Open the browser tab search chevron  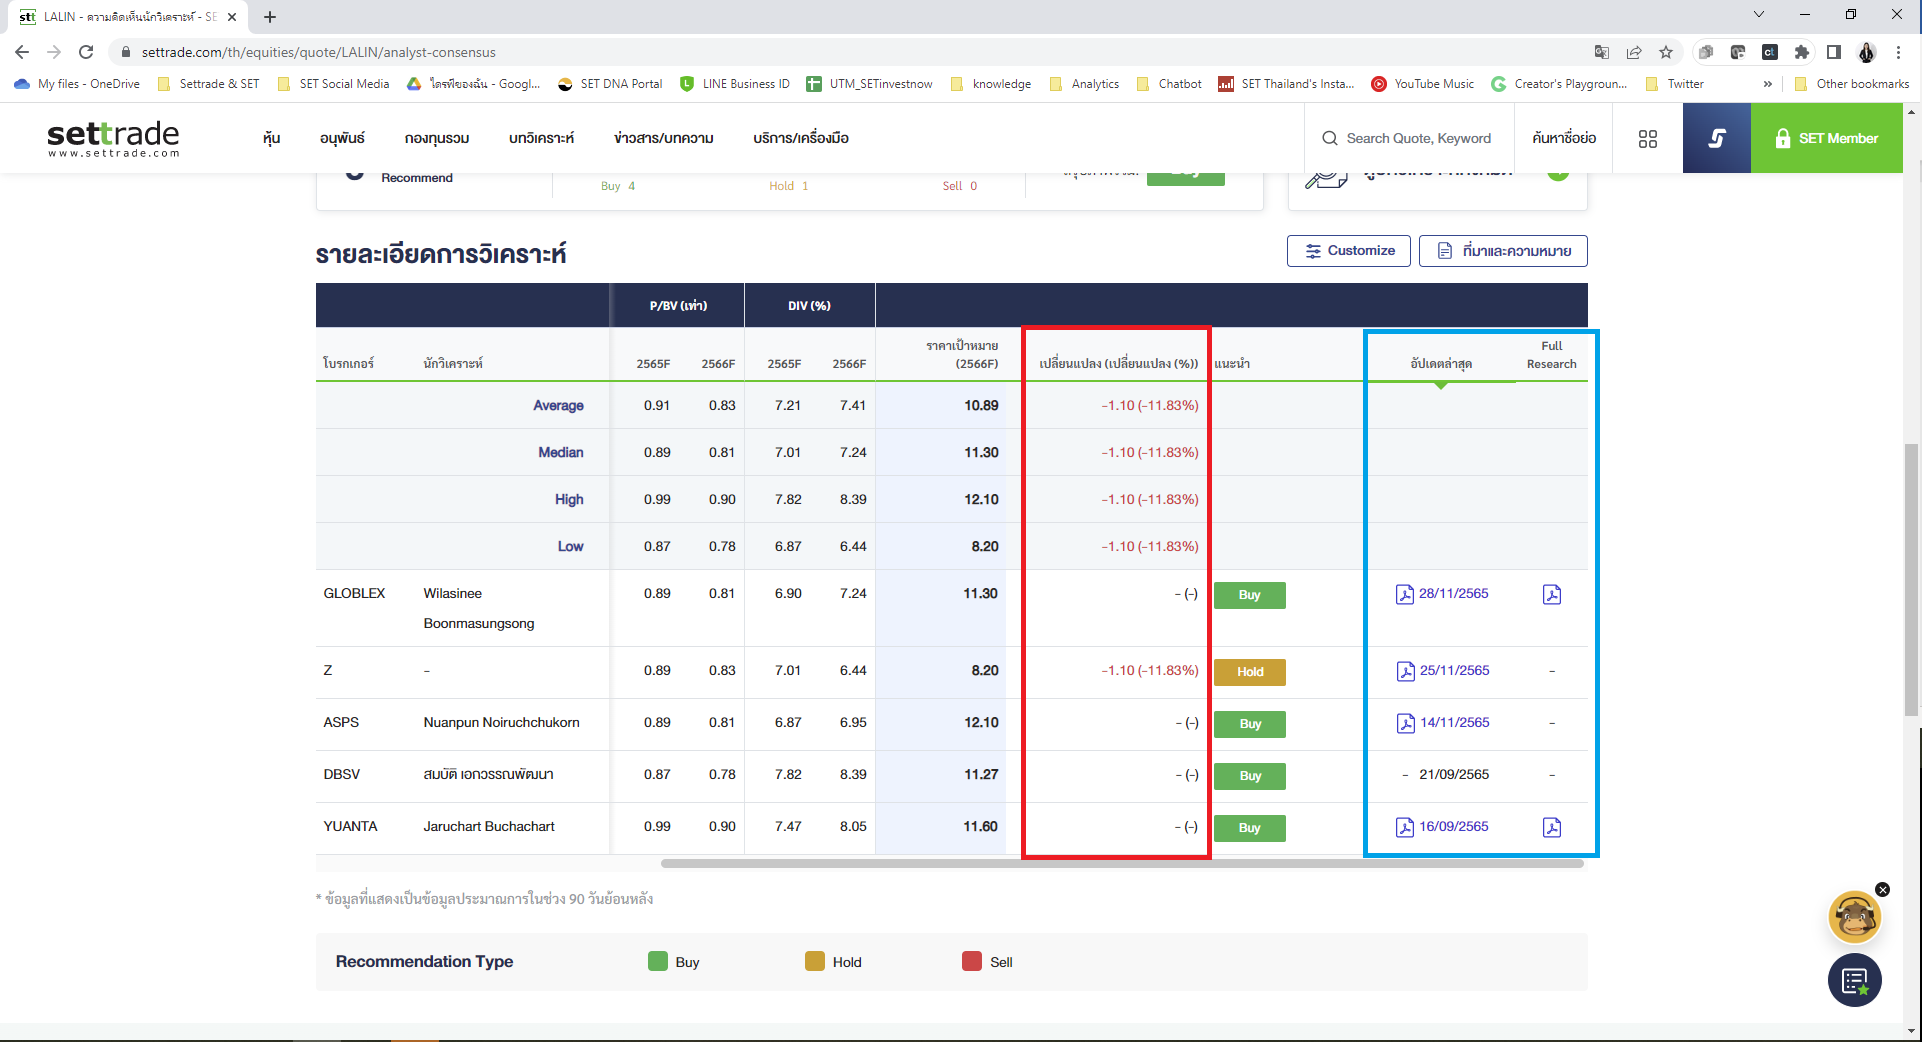tap(1758, 14)
